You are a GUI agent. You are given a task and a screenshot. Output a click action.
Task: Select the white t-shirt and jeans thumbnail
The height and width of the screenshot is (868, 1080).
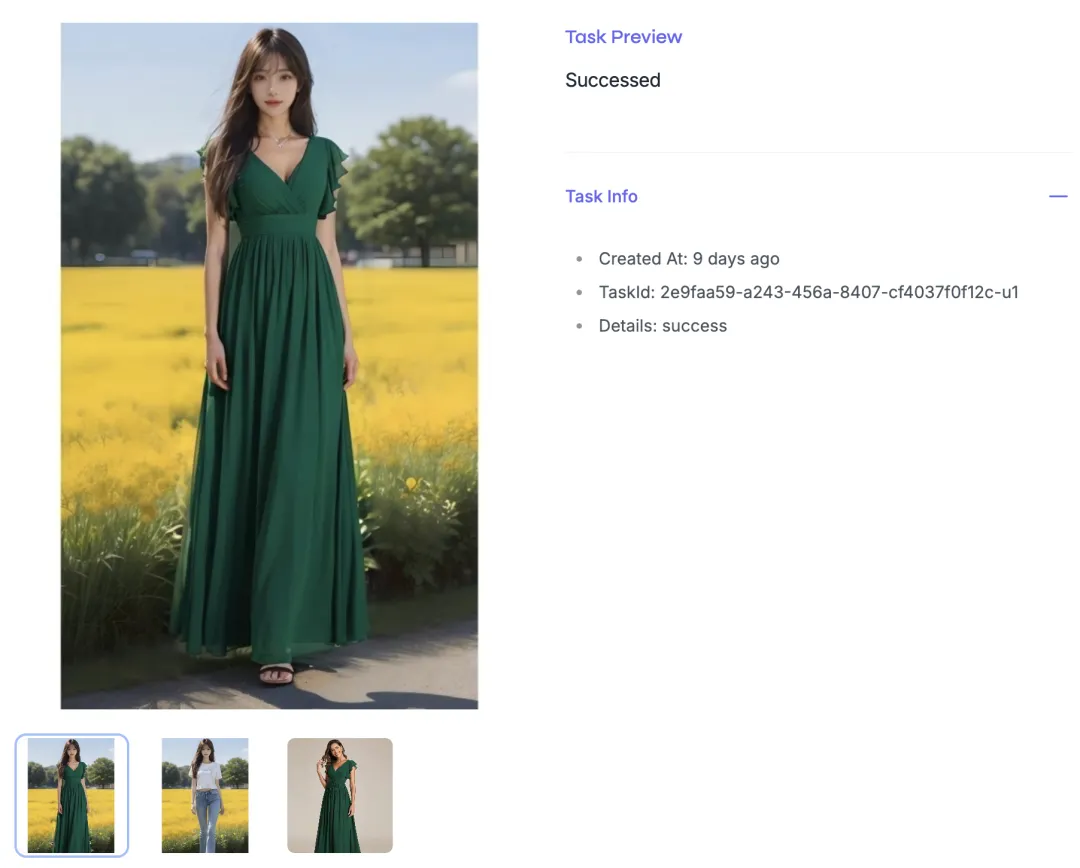205,795
